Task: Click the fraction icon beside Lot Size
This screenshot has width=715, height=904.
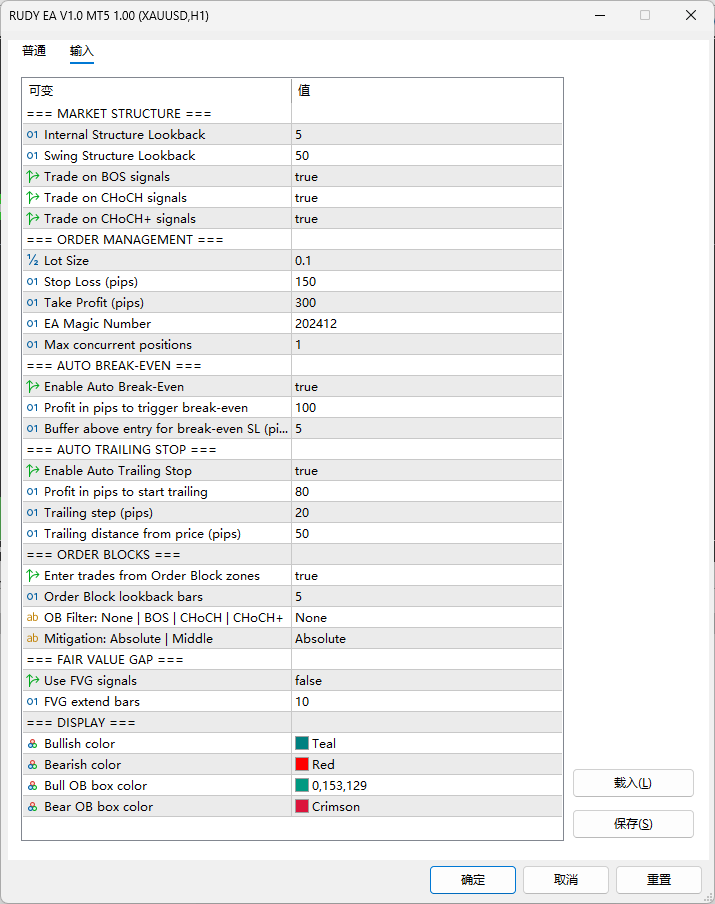Action: coord(32,261)
